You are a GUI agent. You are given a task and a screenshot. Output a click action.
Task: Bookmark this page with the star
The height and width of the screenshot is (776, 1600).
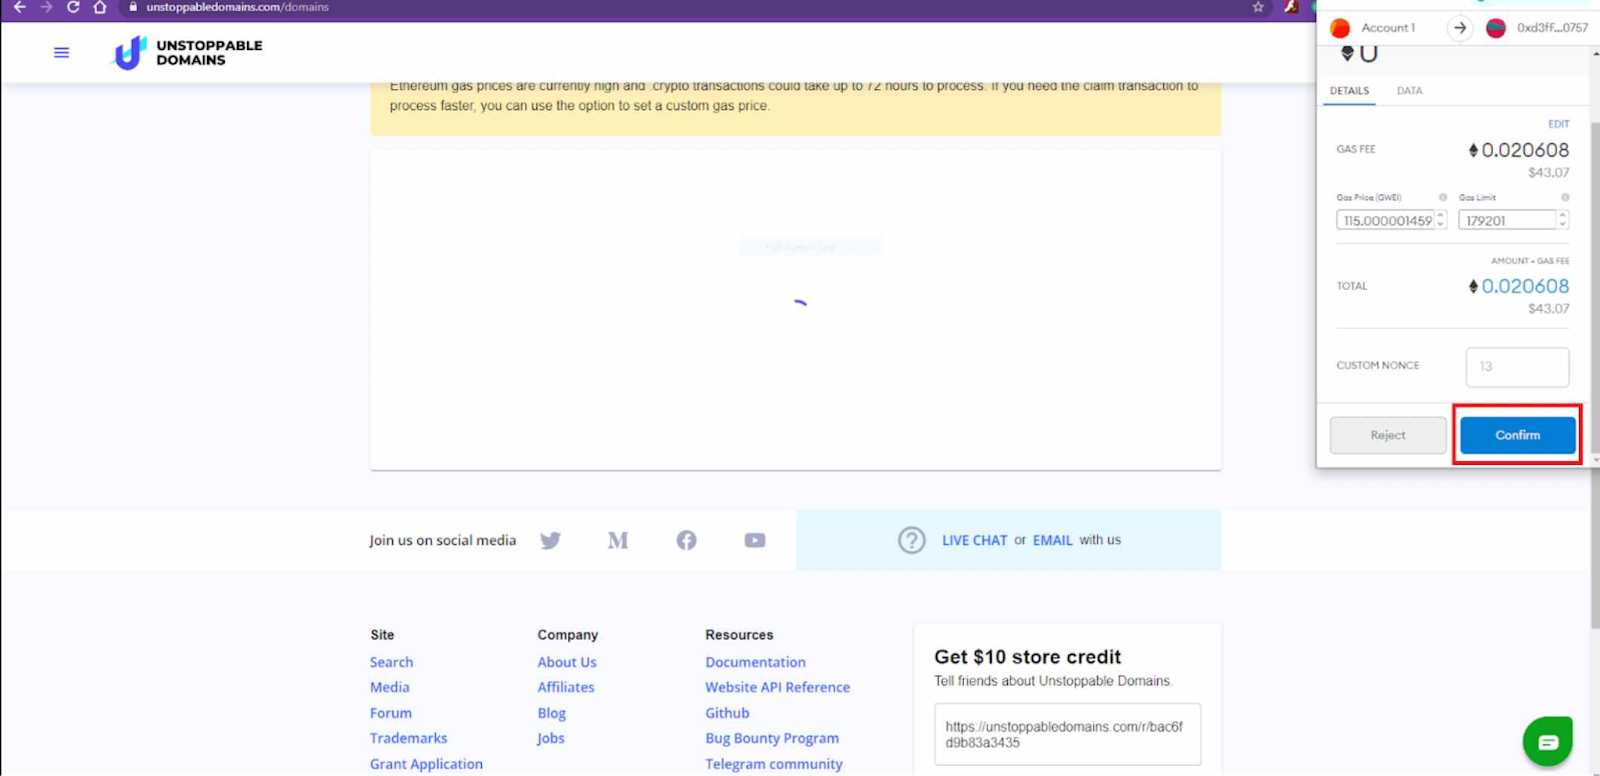(1258, 7)
